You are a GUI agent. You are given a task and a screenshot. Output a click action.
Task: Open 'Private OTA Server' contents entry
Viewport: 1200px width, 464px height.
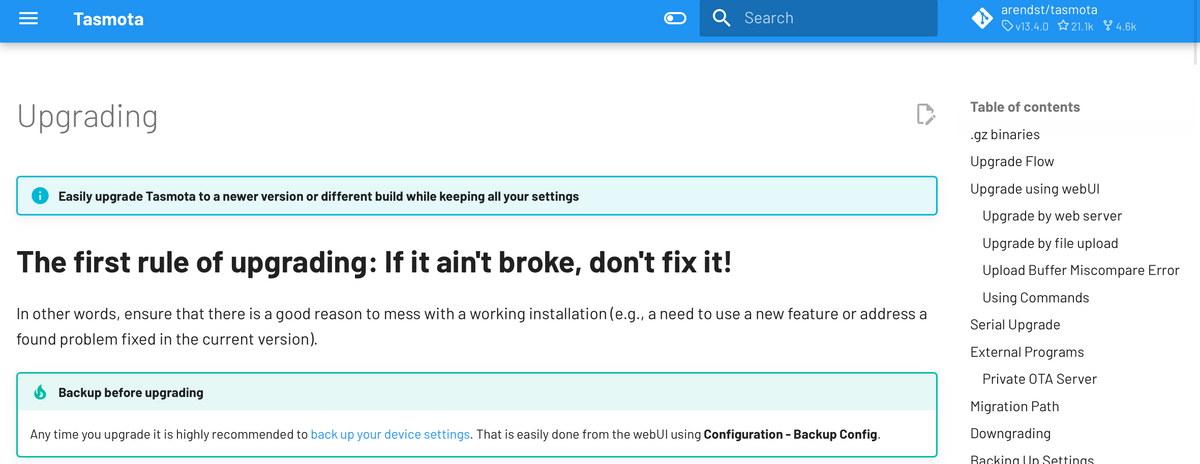[1039, 379]
